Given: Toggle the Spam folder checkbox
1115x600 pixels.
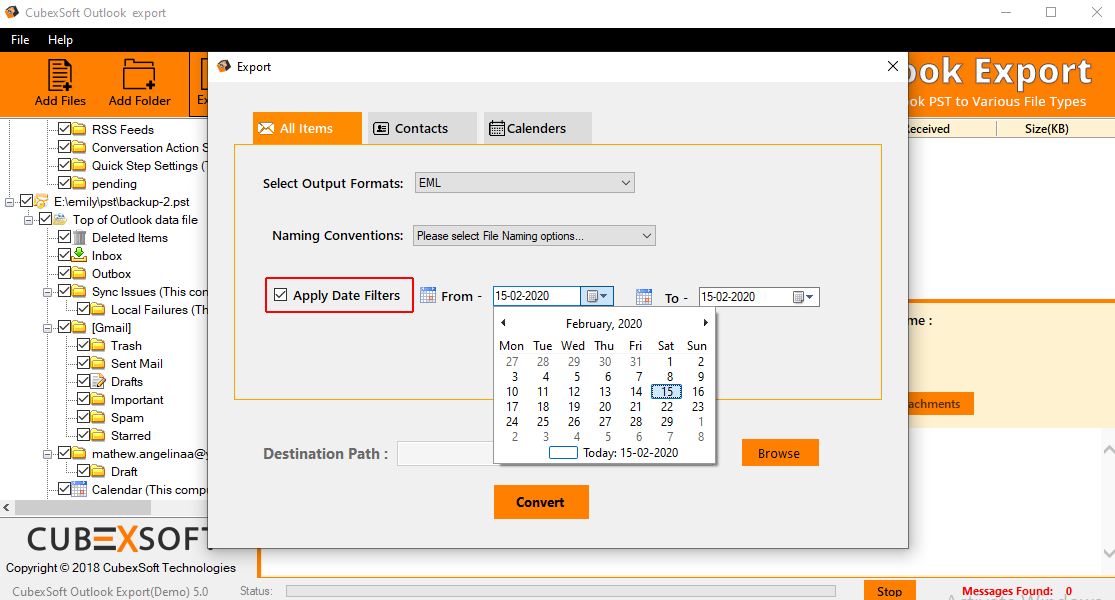Looking at the screenshot, I should (x=84, y=418).
